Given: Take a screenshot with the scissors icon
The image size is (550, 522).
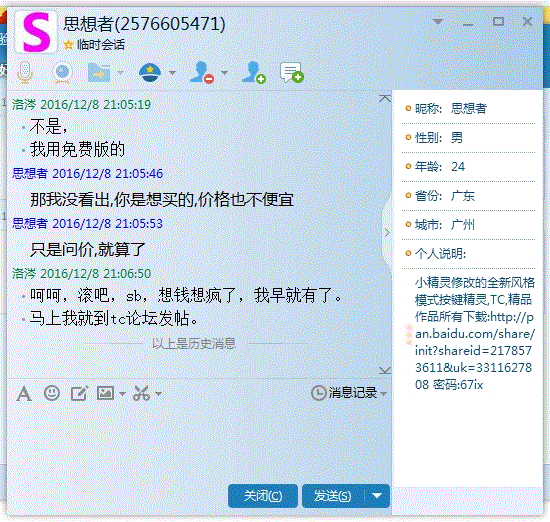Looking at the screenshot, I should [x=142, y=393].
